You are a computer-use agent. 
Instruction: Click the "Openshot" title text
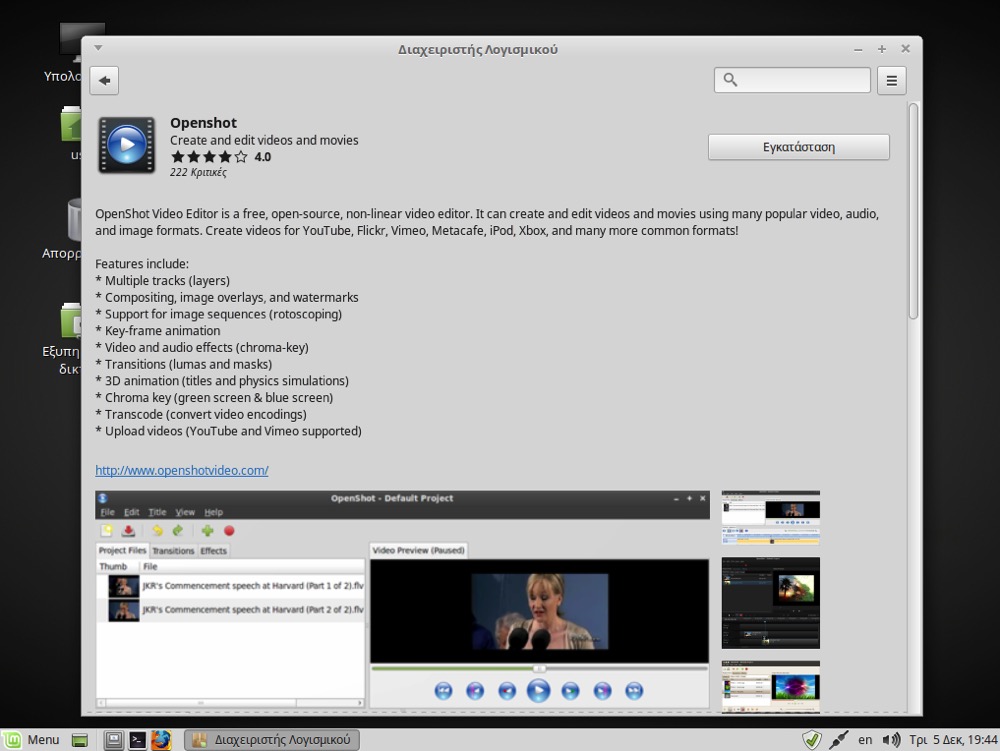coord(203,122)
